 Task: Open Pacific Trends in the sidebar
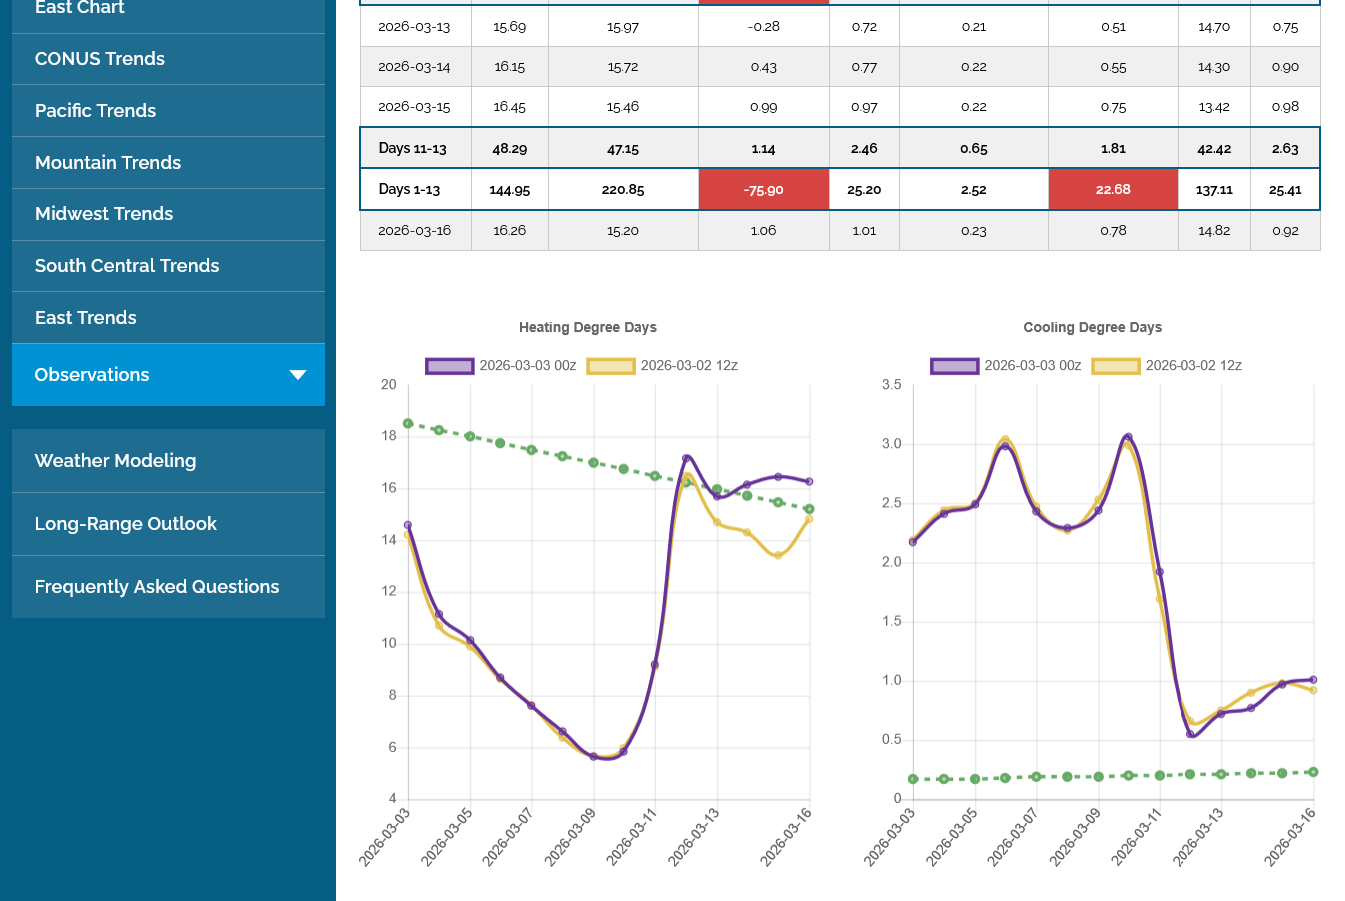(96, 111)
